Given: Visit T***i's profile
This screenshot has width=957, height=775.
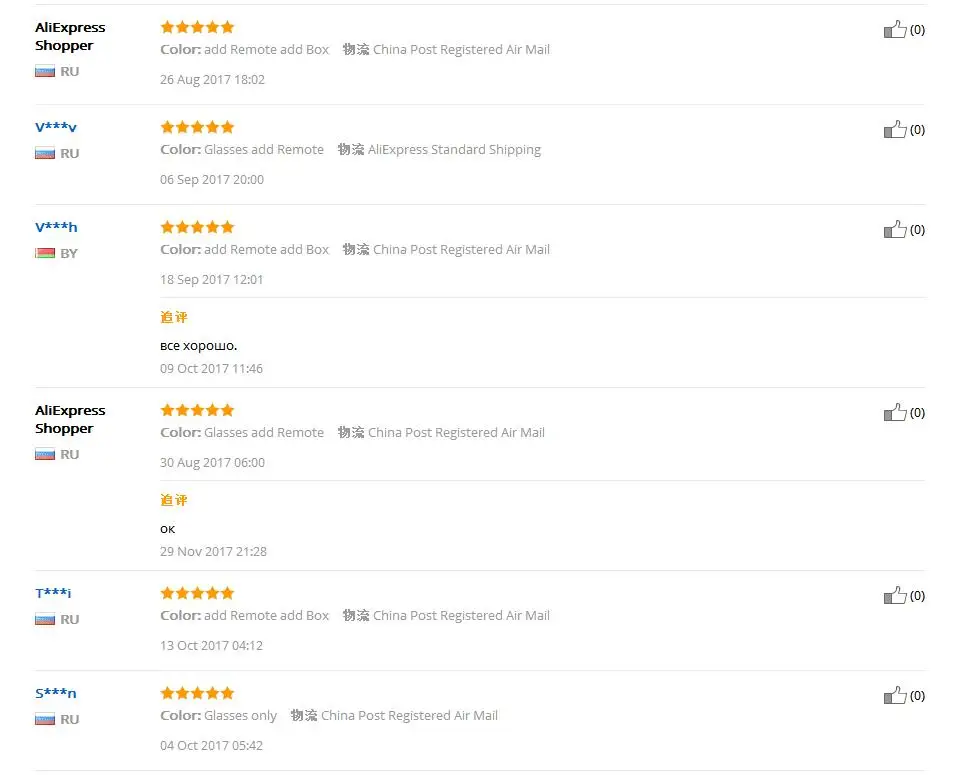Looking at the screenshot, I should click(x=53, y=593).
